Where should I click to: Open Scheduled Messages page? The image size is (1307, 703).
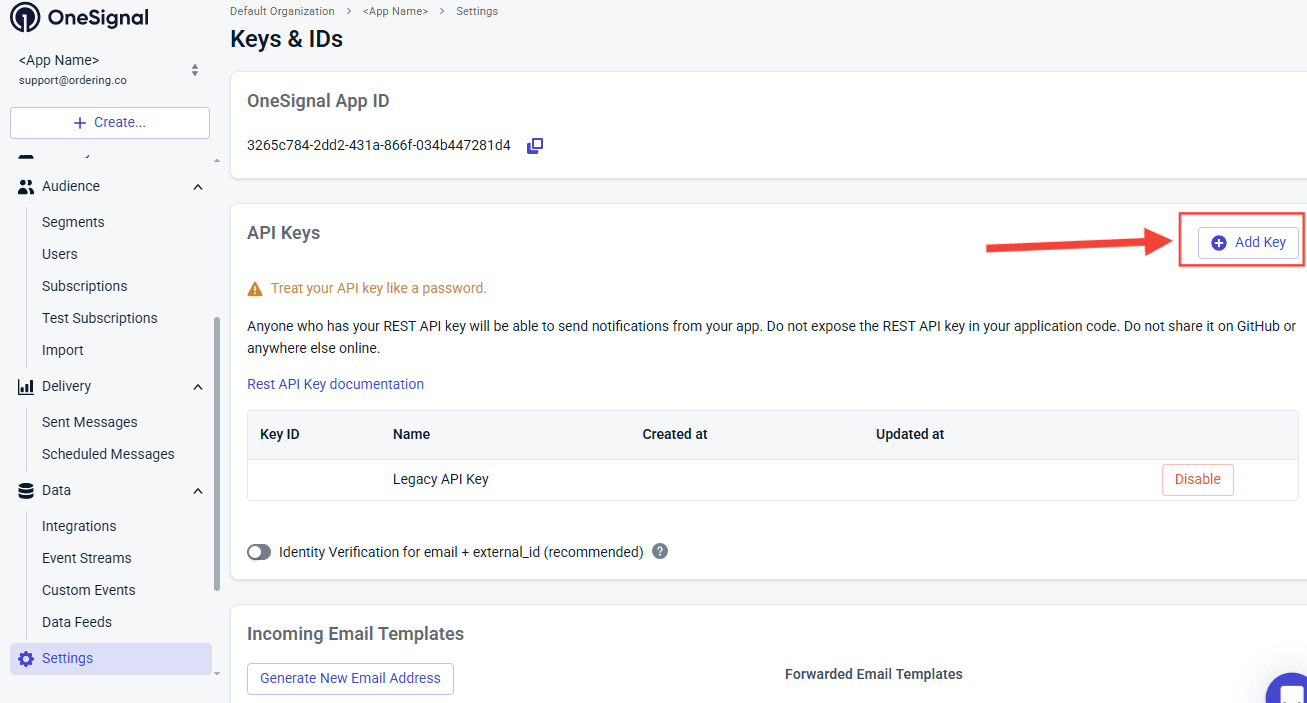(108, 454)
